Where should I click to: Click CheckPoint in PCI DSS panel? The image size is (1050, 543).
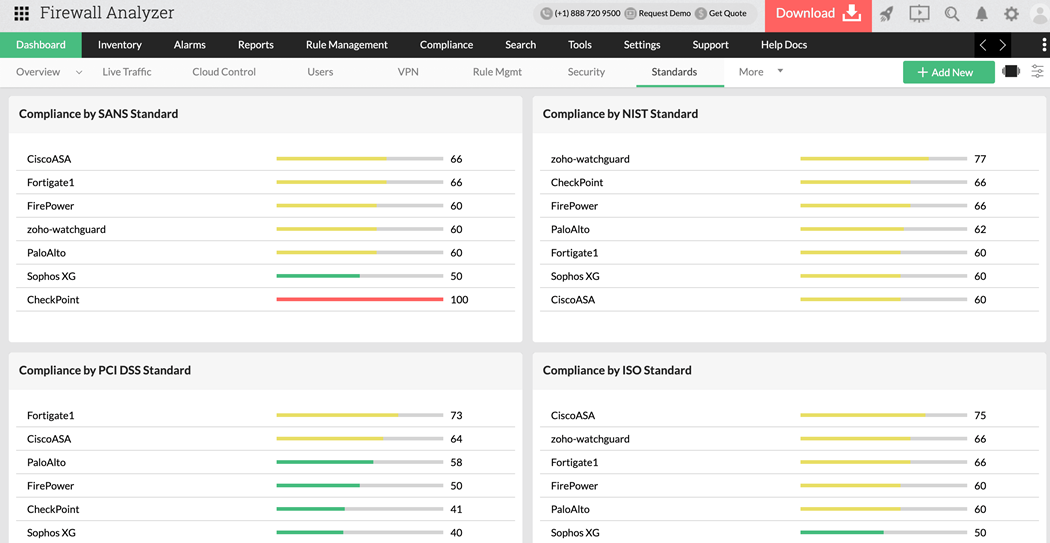[x=53, y=510]
